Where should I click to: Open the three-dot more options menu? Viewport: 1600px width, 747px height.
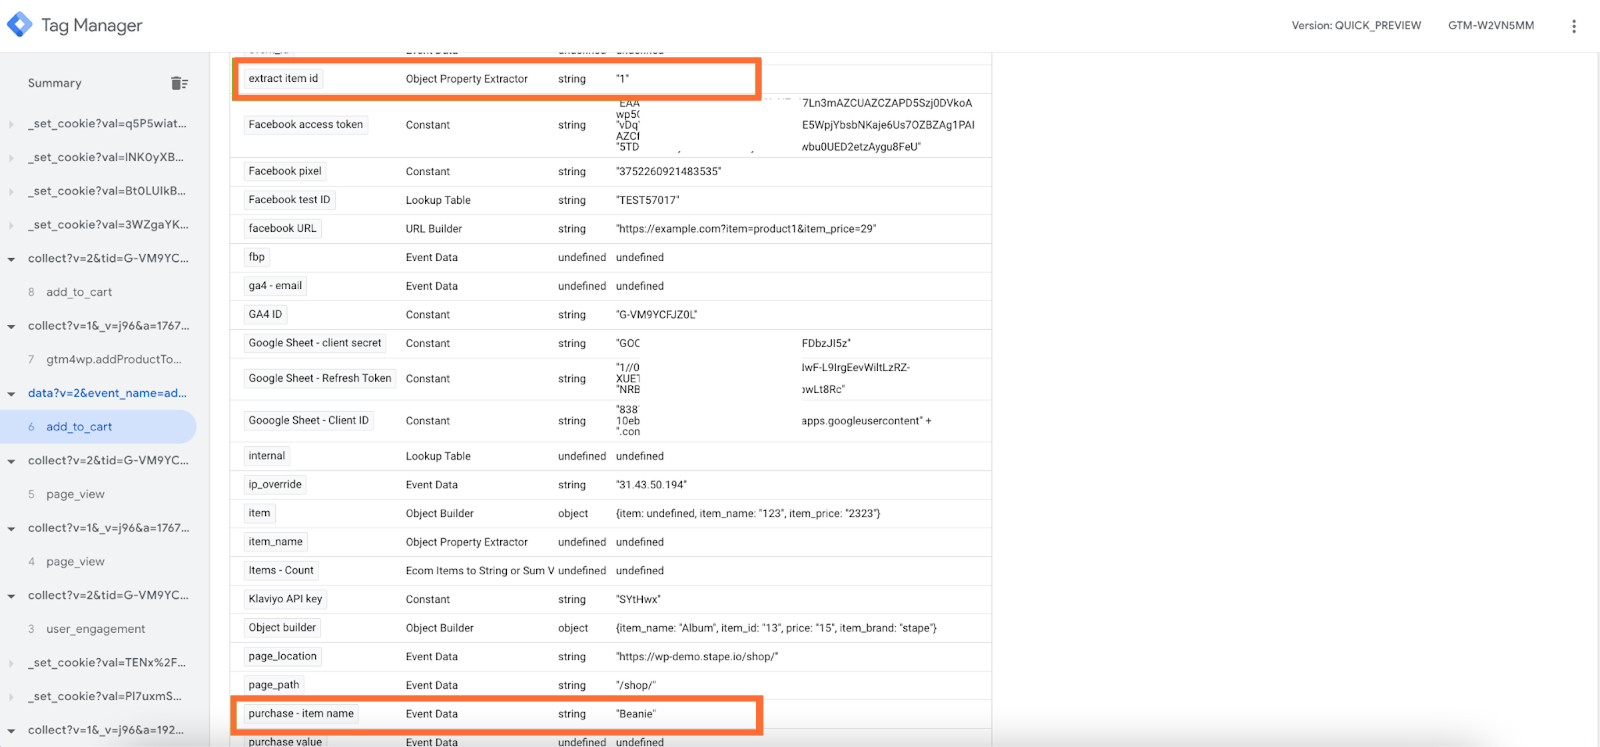[x=1573, y=26]
